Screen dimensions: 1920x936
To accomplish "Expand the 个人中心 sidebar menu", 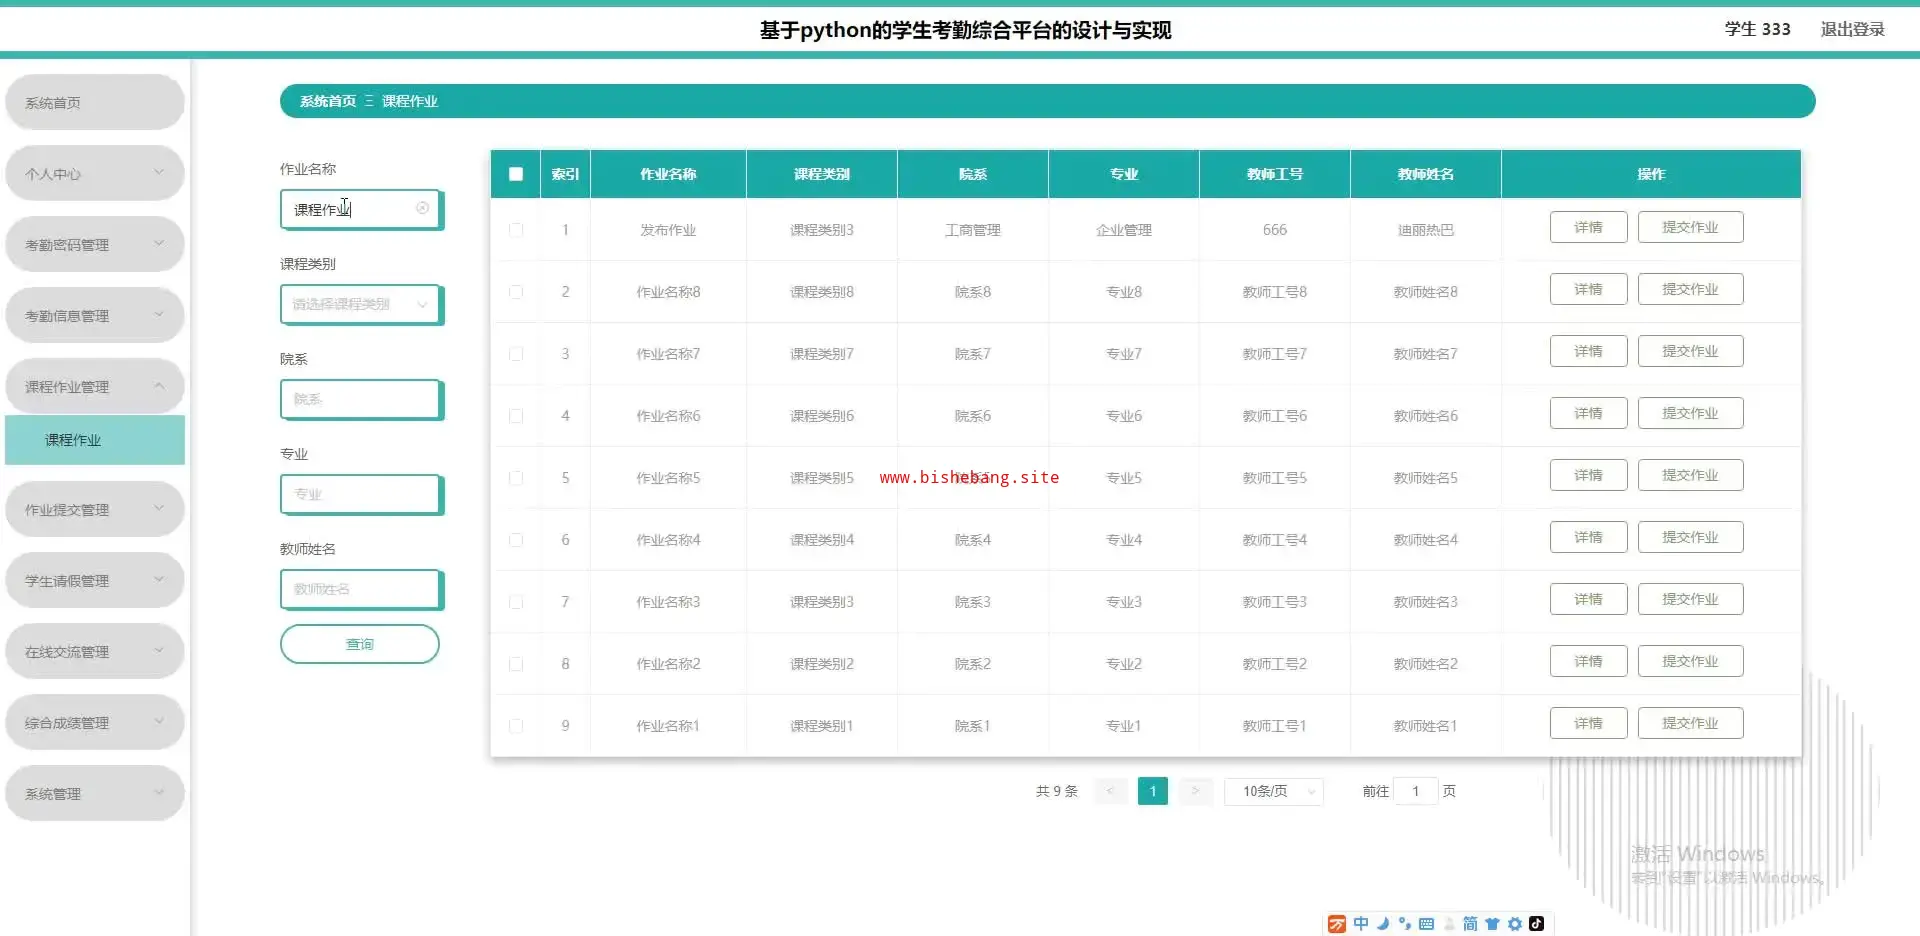I will [95, 173].
